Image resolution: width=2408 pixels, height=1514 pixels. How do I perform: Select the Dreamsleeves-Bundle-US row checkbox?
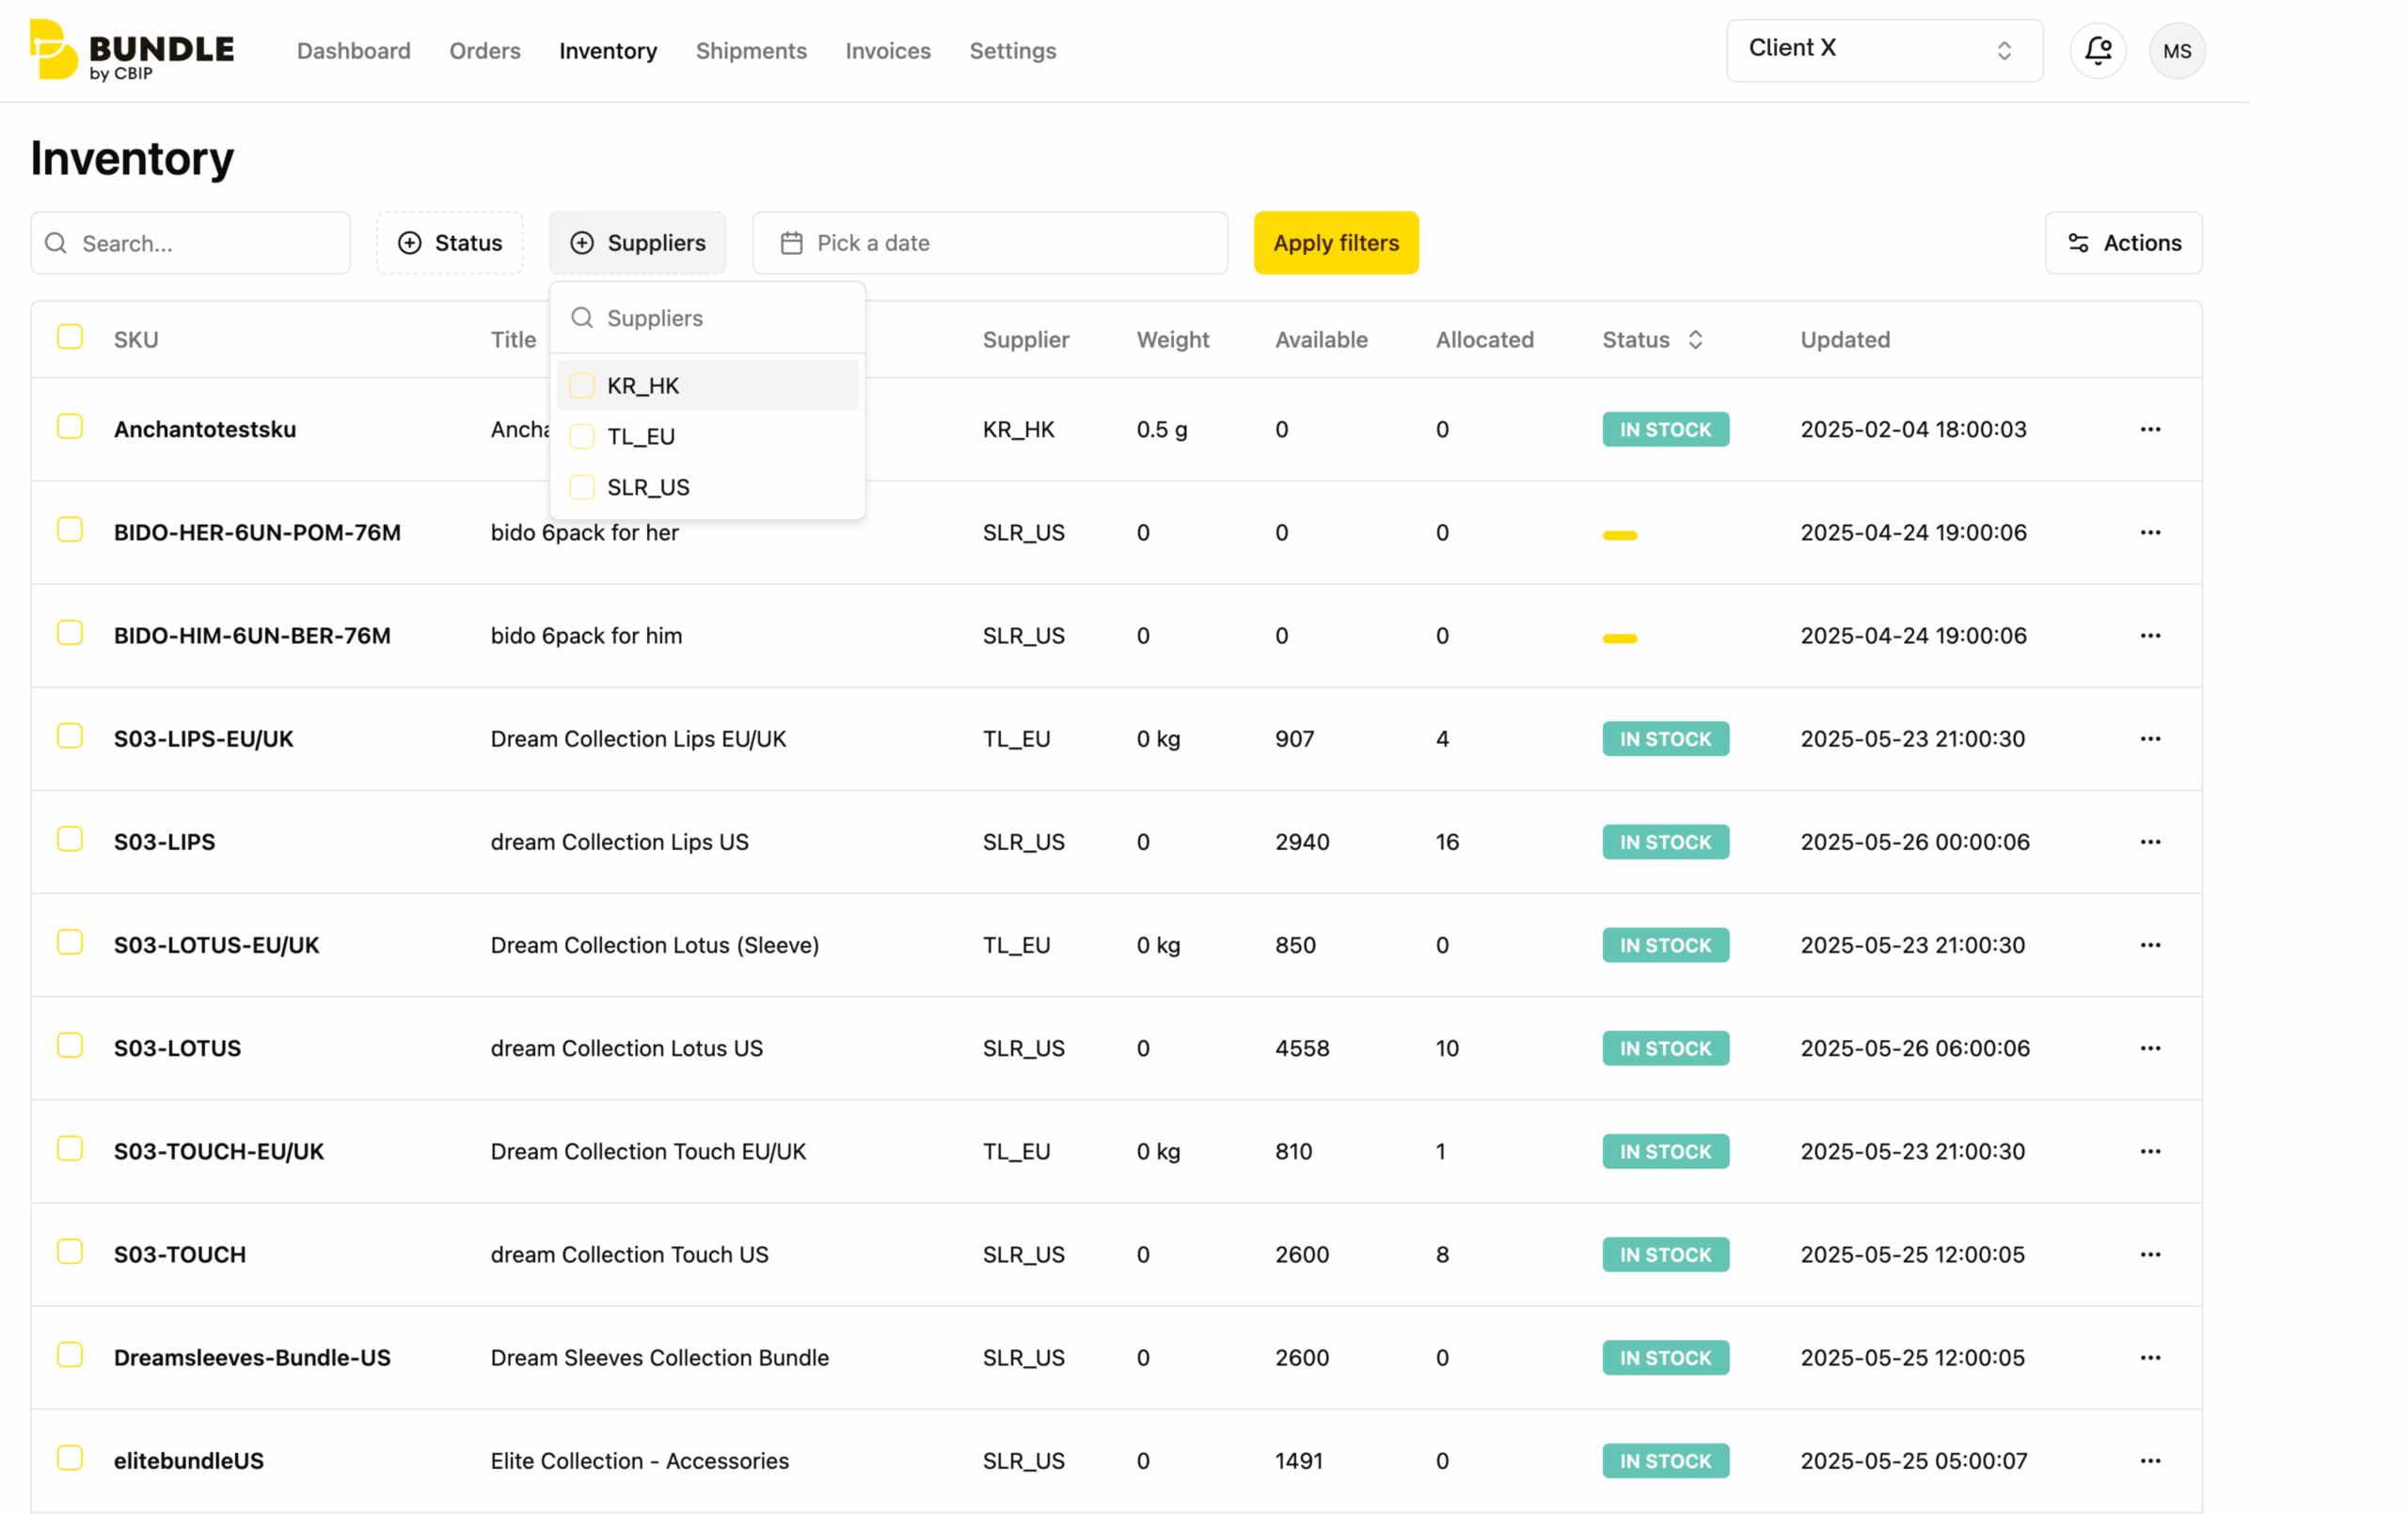tap(70, 1353)
